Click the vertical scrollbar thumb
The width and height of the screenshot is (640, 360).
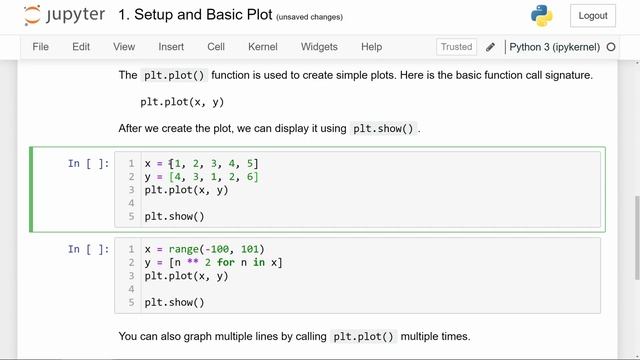637,238
